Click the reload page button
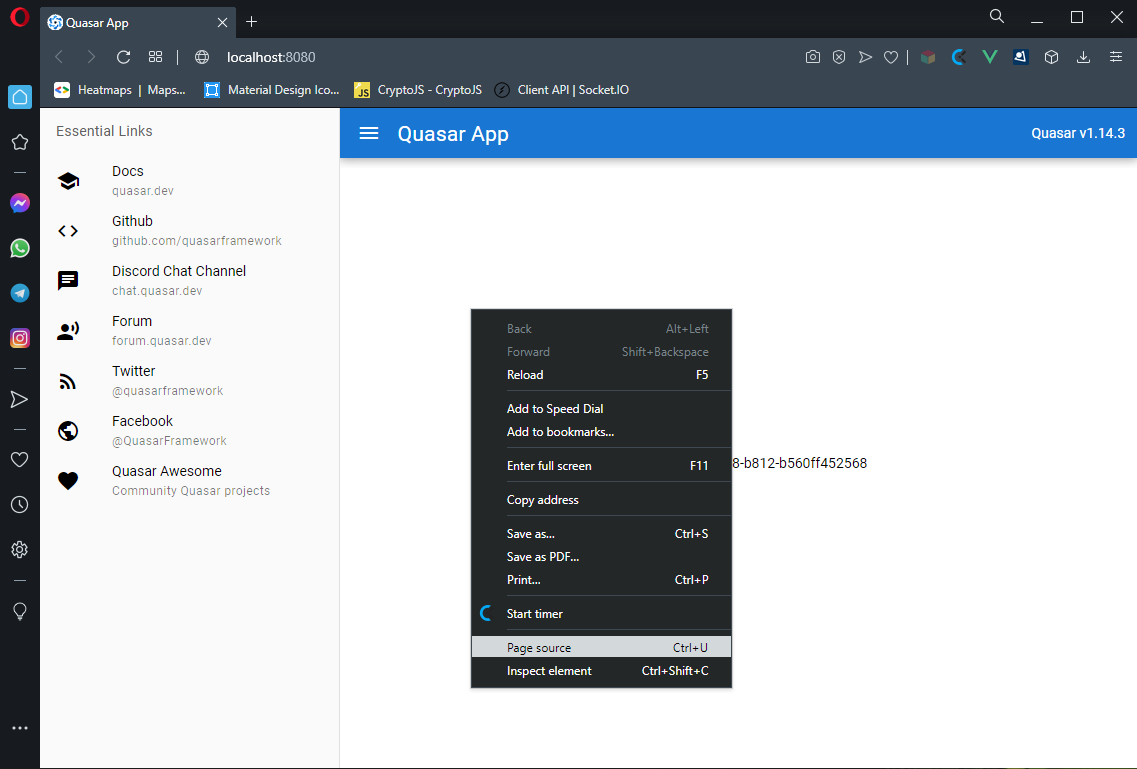Viewport: 1137px width, 769px height. 124,57
